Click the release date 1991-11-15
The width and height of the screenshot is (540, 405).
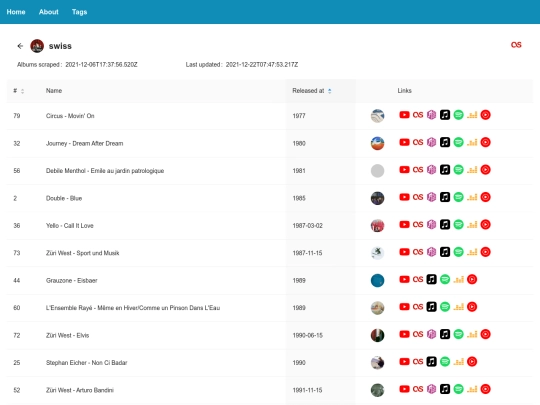tap(307, 390)
